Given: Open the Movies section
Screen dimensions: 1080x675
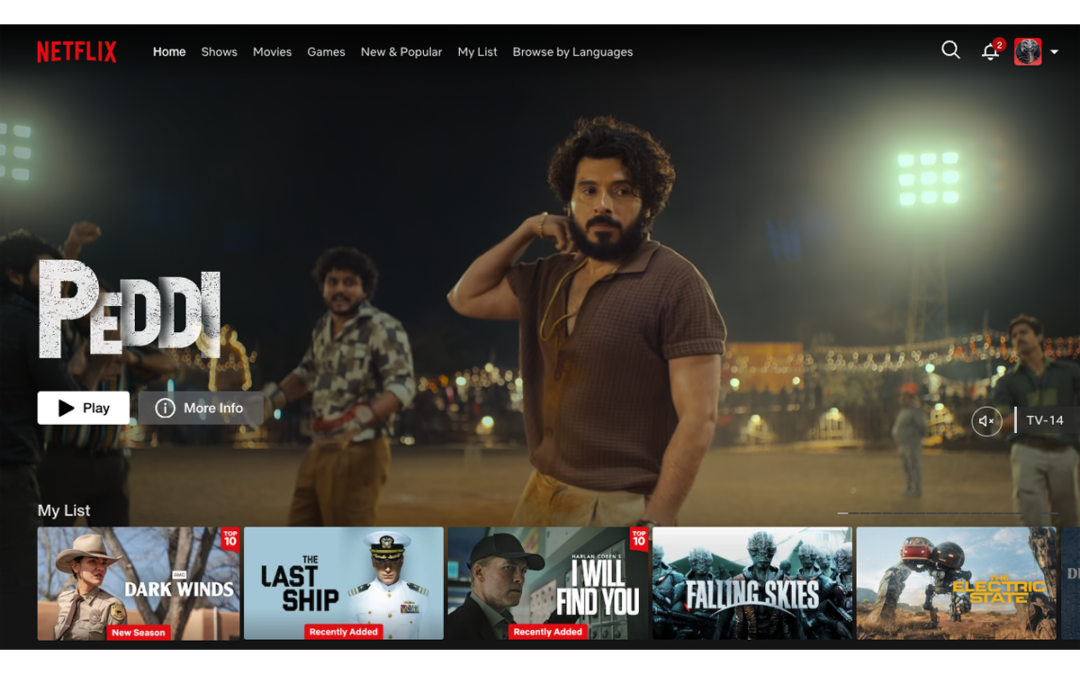Looking at the screenshot, I should [x=272, y=52].
